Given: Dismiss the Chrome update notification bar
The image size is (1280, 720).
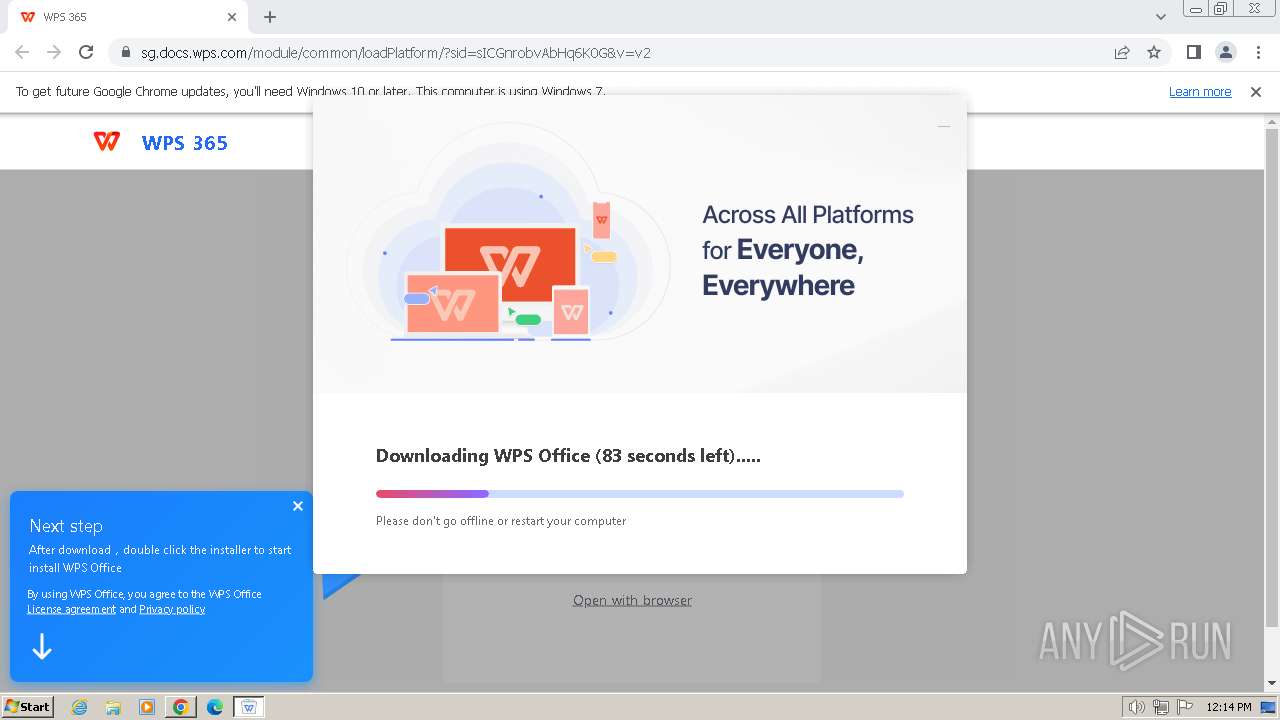Looking at the screenshot, I should pyautogui.click(x=1256, y=91).
